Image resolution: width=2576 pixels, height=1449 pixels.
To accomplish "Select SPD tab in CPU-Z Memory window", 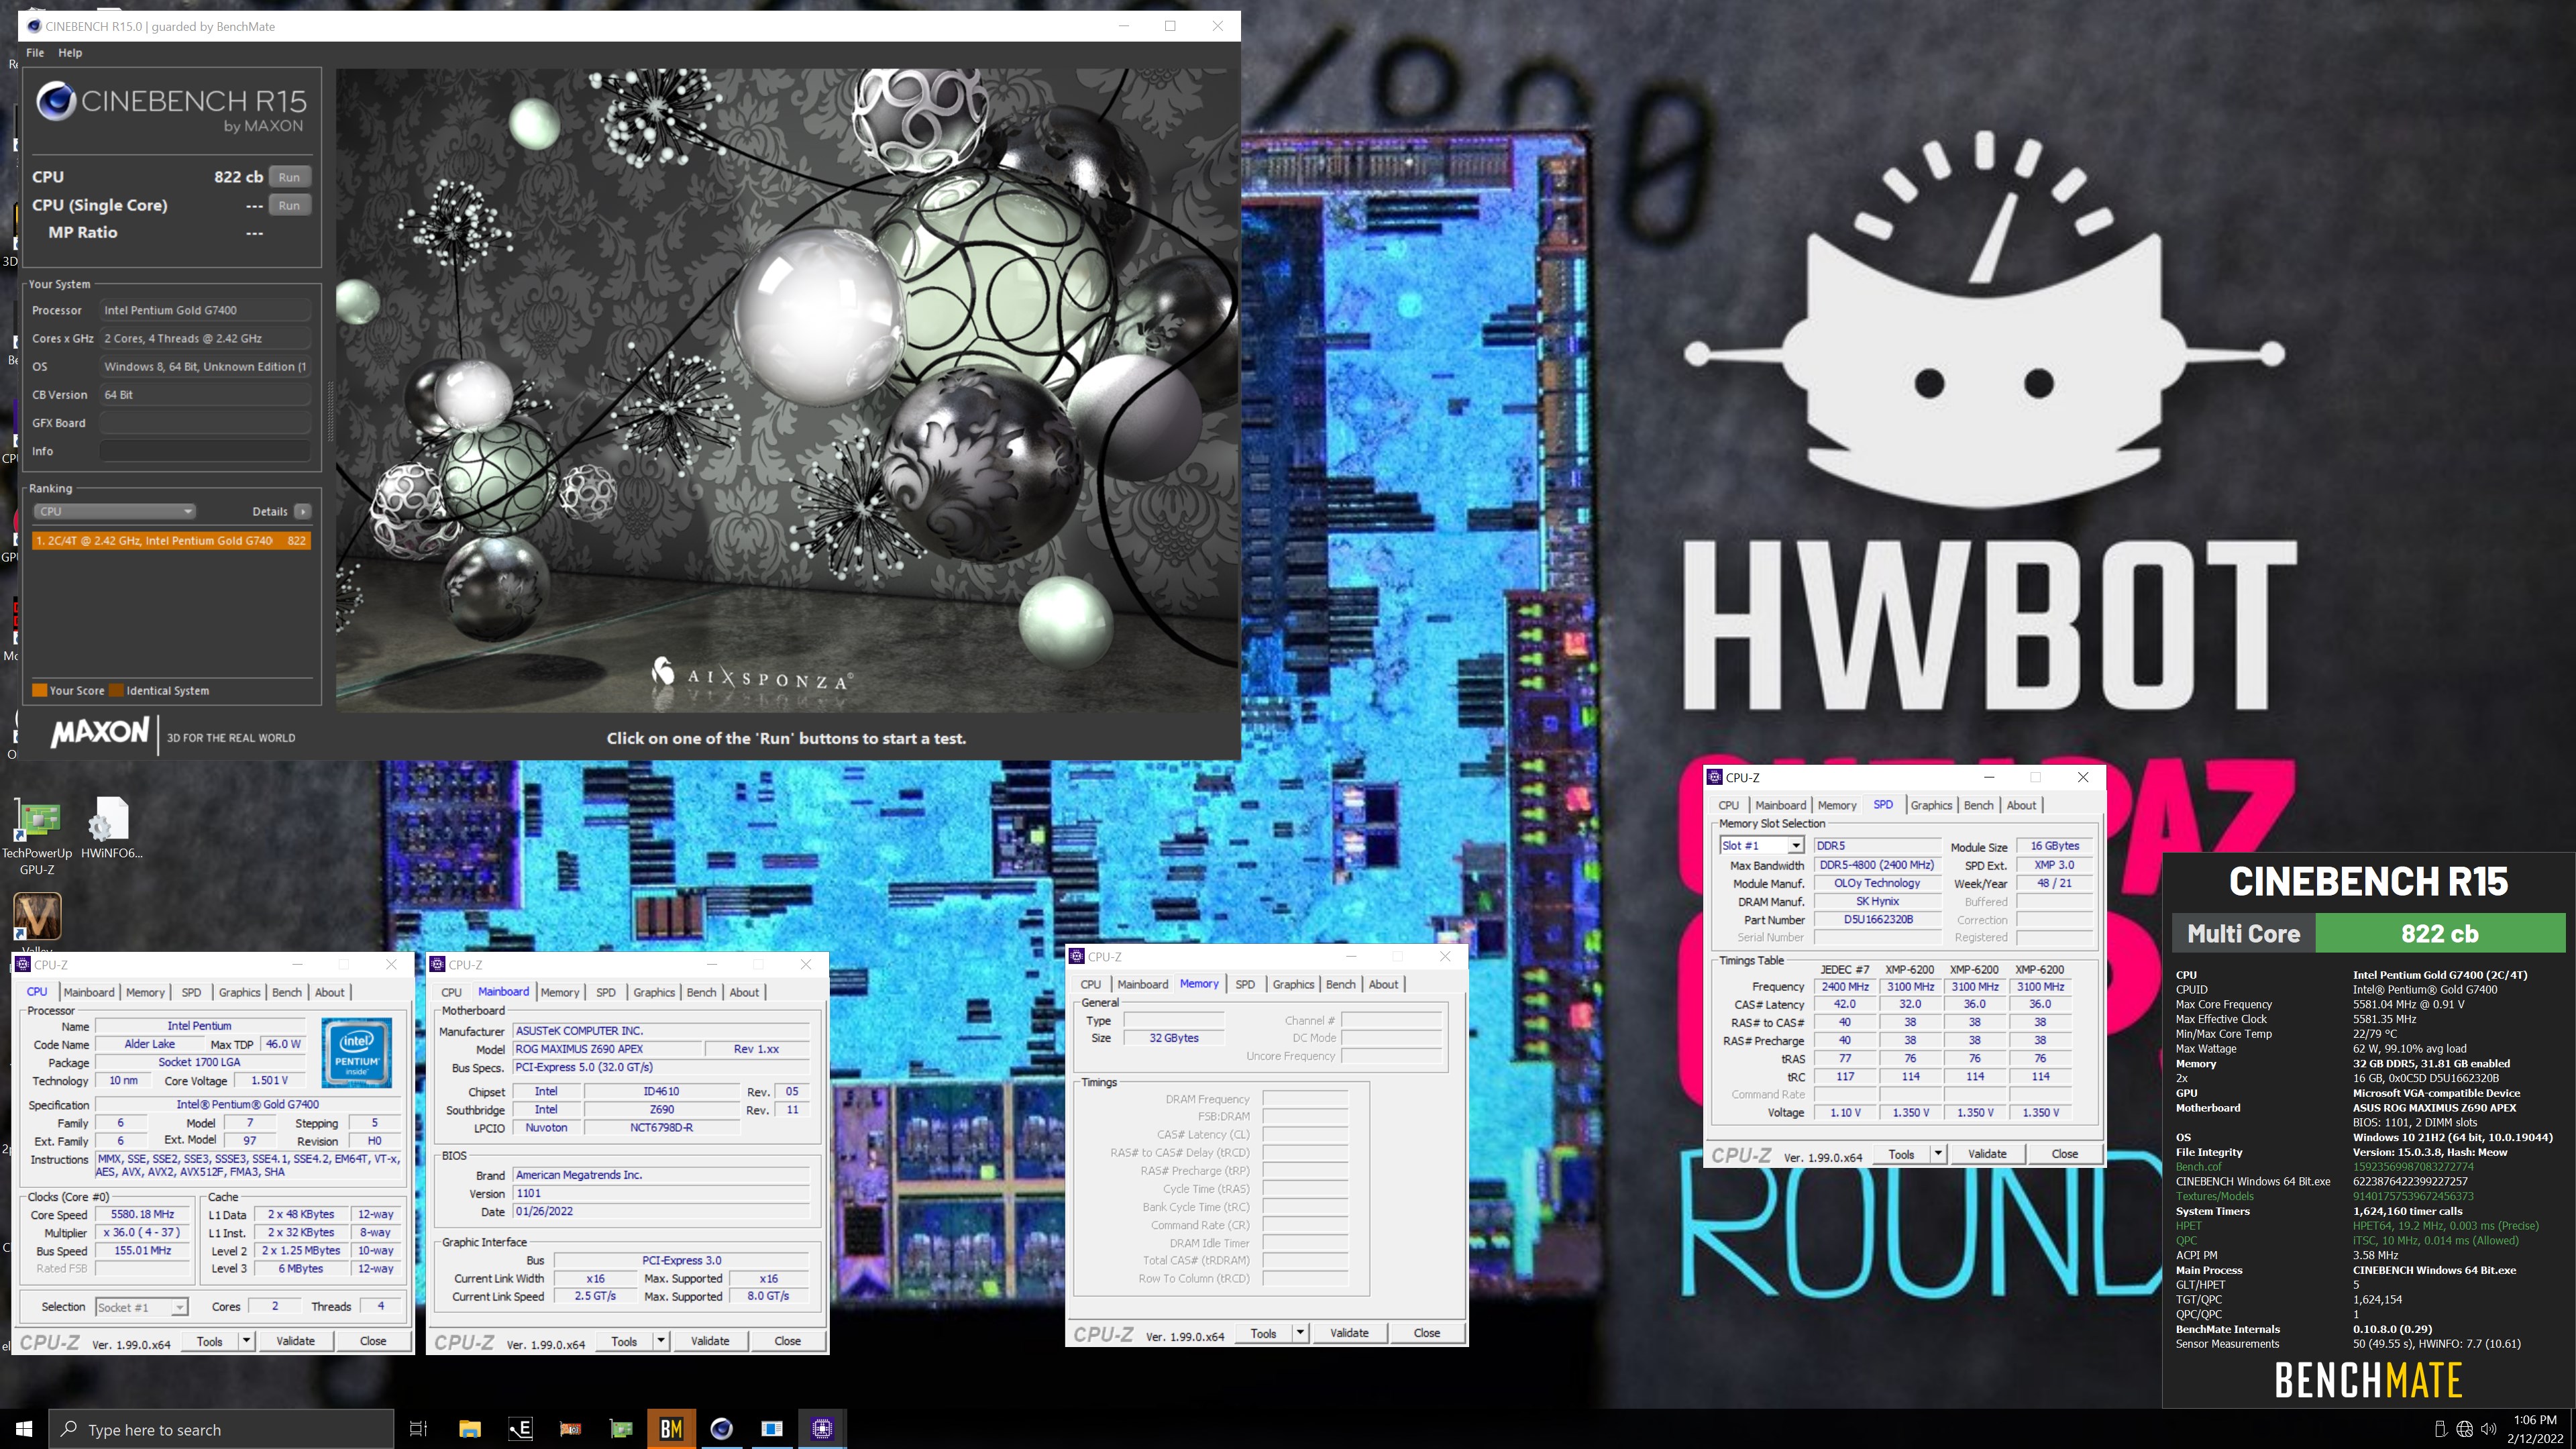I will coord(1245,984).
